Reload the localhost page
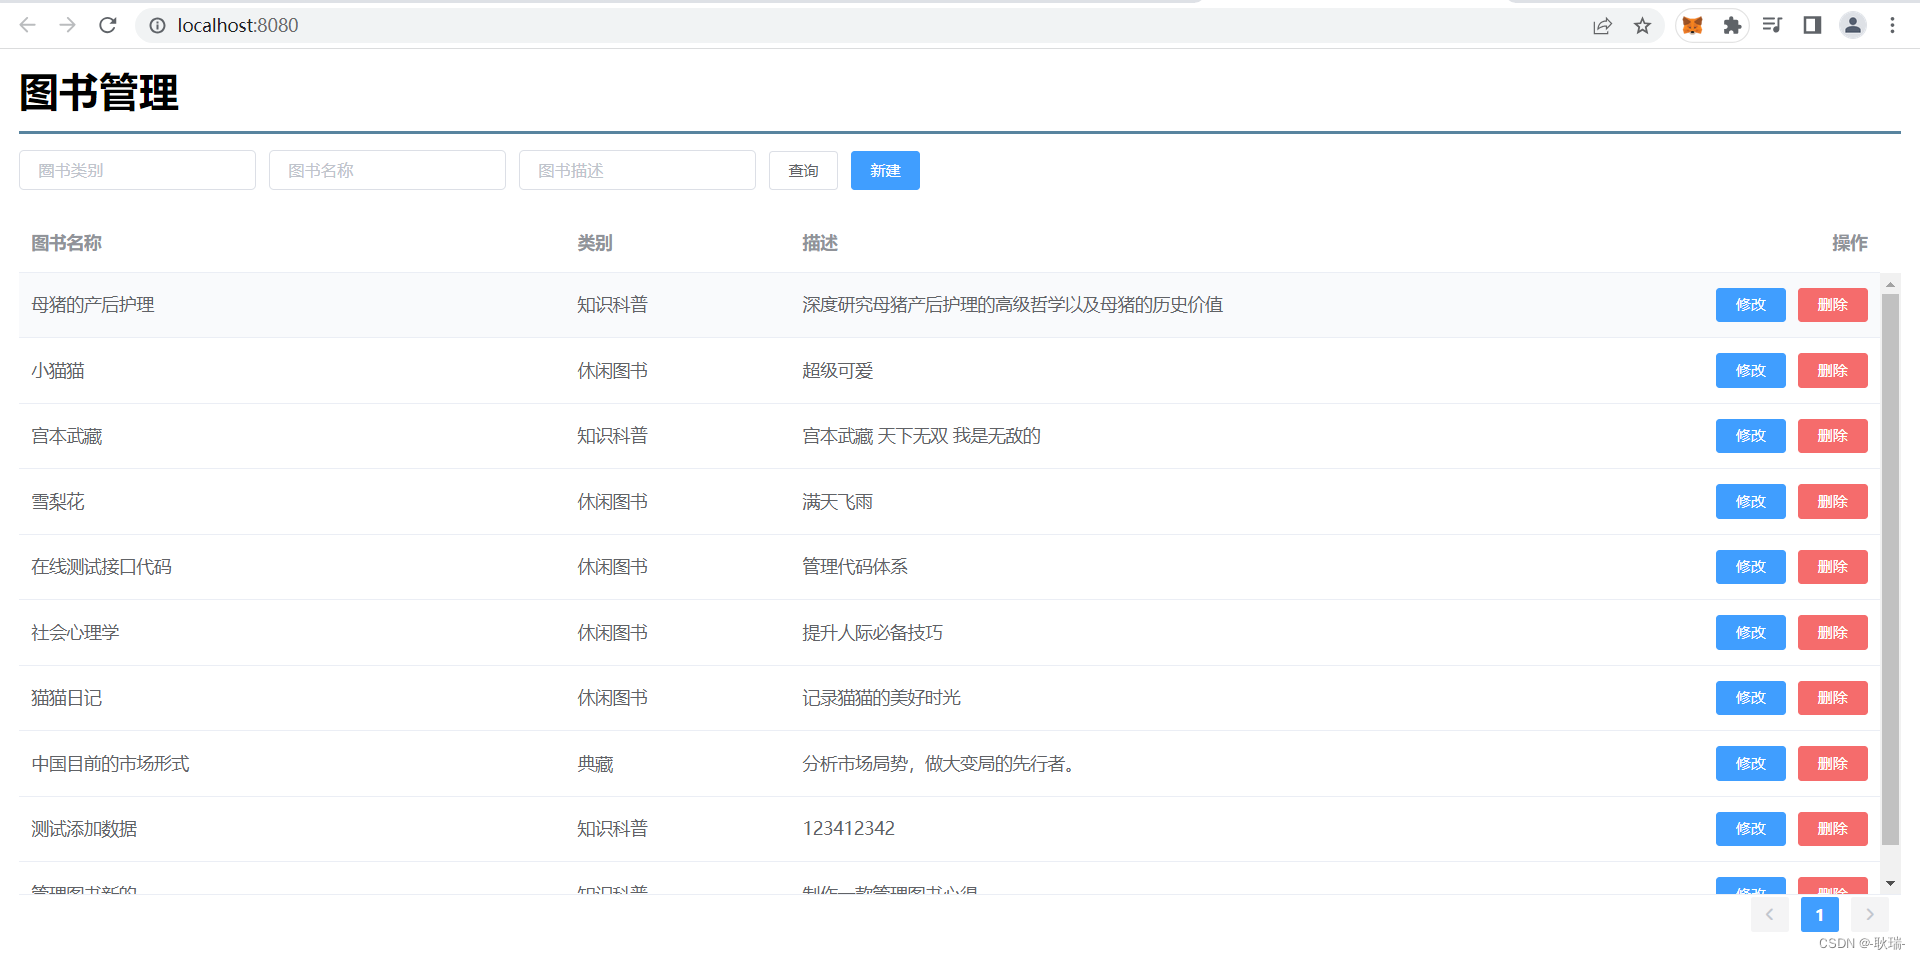 point(108,25)
